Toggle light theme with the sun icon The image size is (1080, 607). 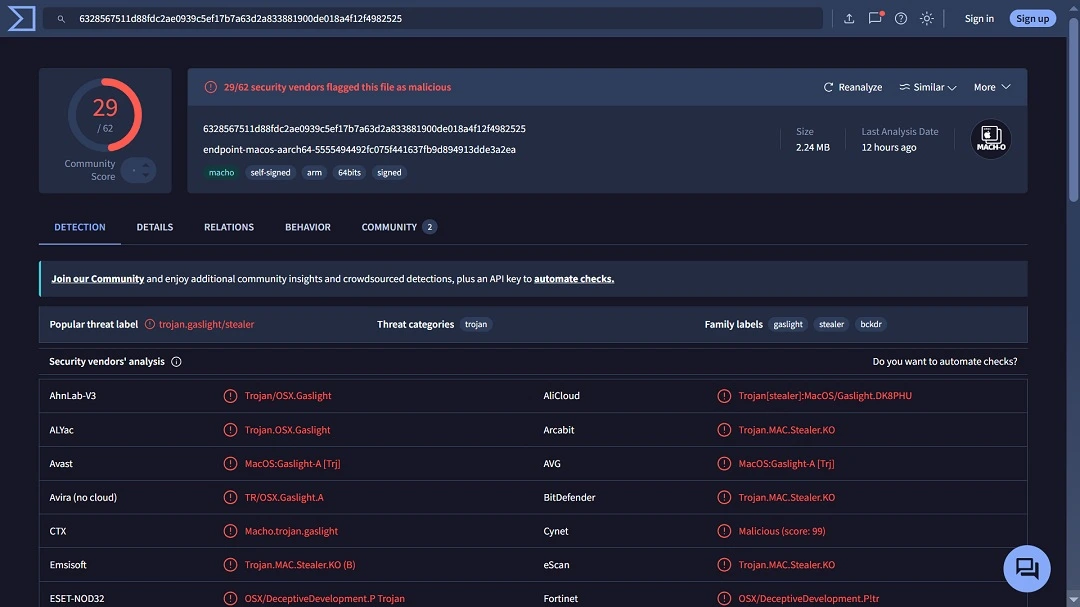[926, 19]
